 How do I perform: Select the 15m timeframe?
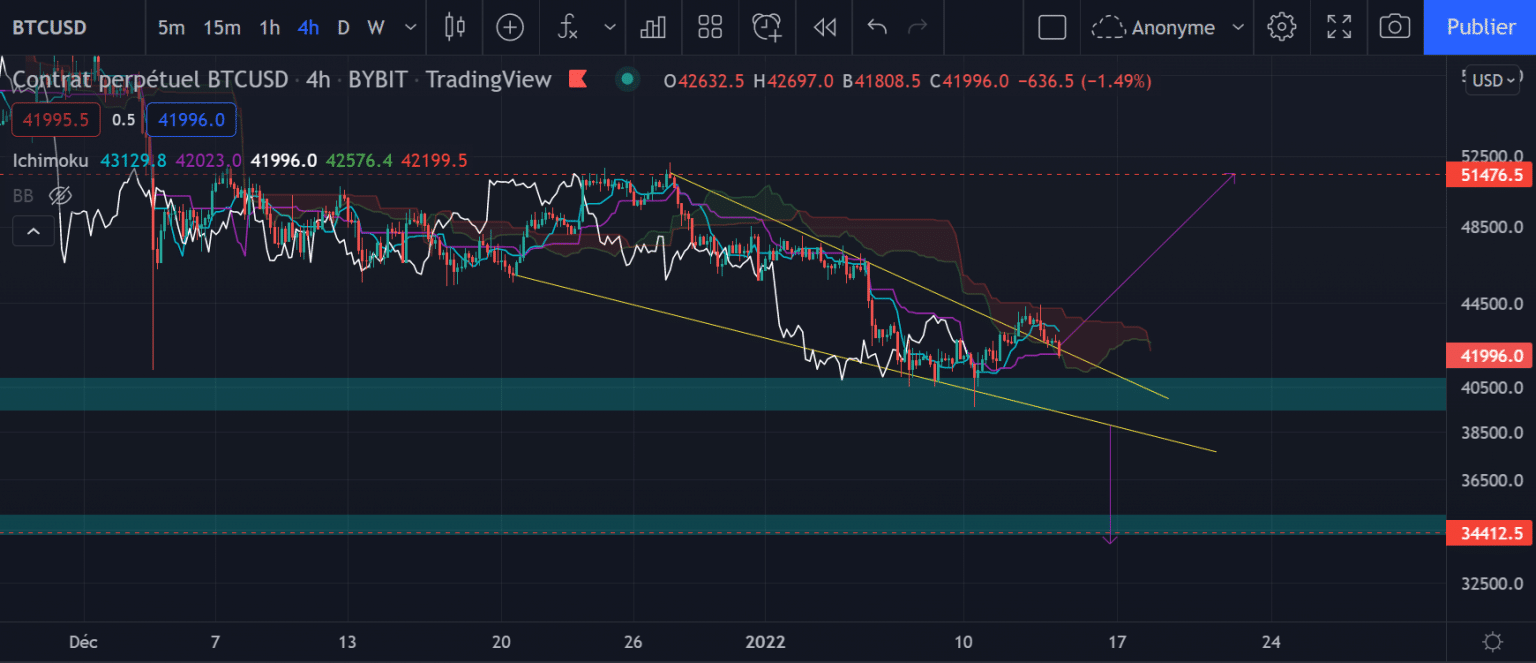click(x=222, y=27)
